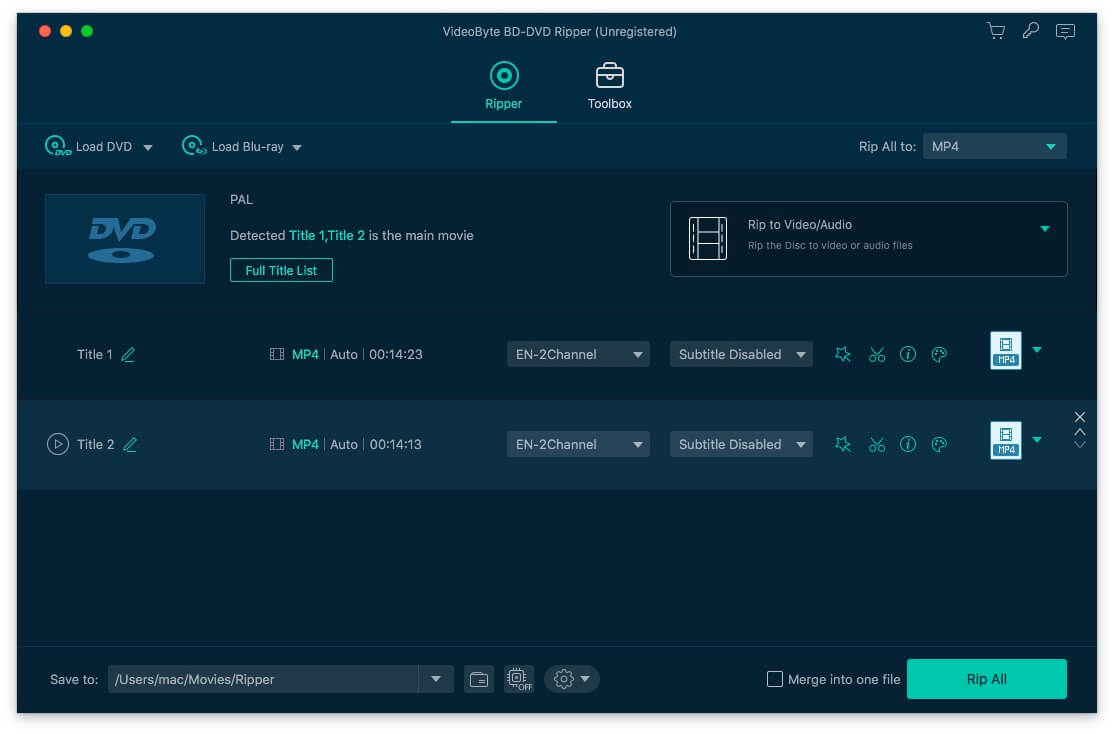Open the shopping cart purchase icon

996,31
